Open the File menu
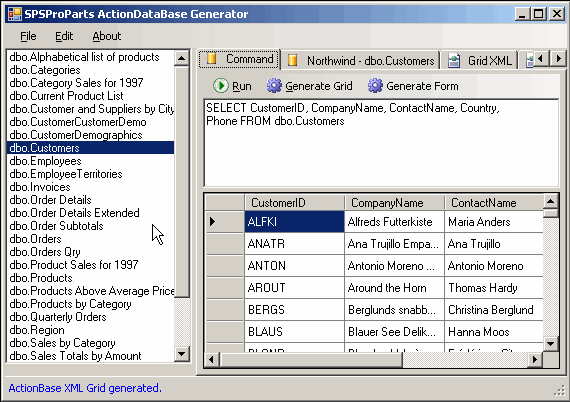 tap(28, 36)
